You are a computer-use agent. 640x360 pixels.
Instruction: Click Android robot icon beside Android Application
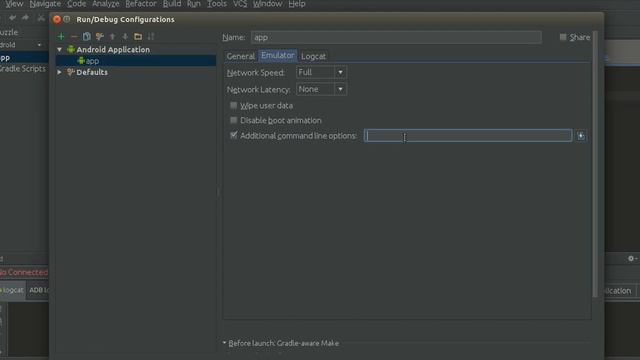[71, 49]
